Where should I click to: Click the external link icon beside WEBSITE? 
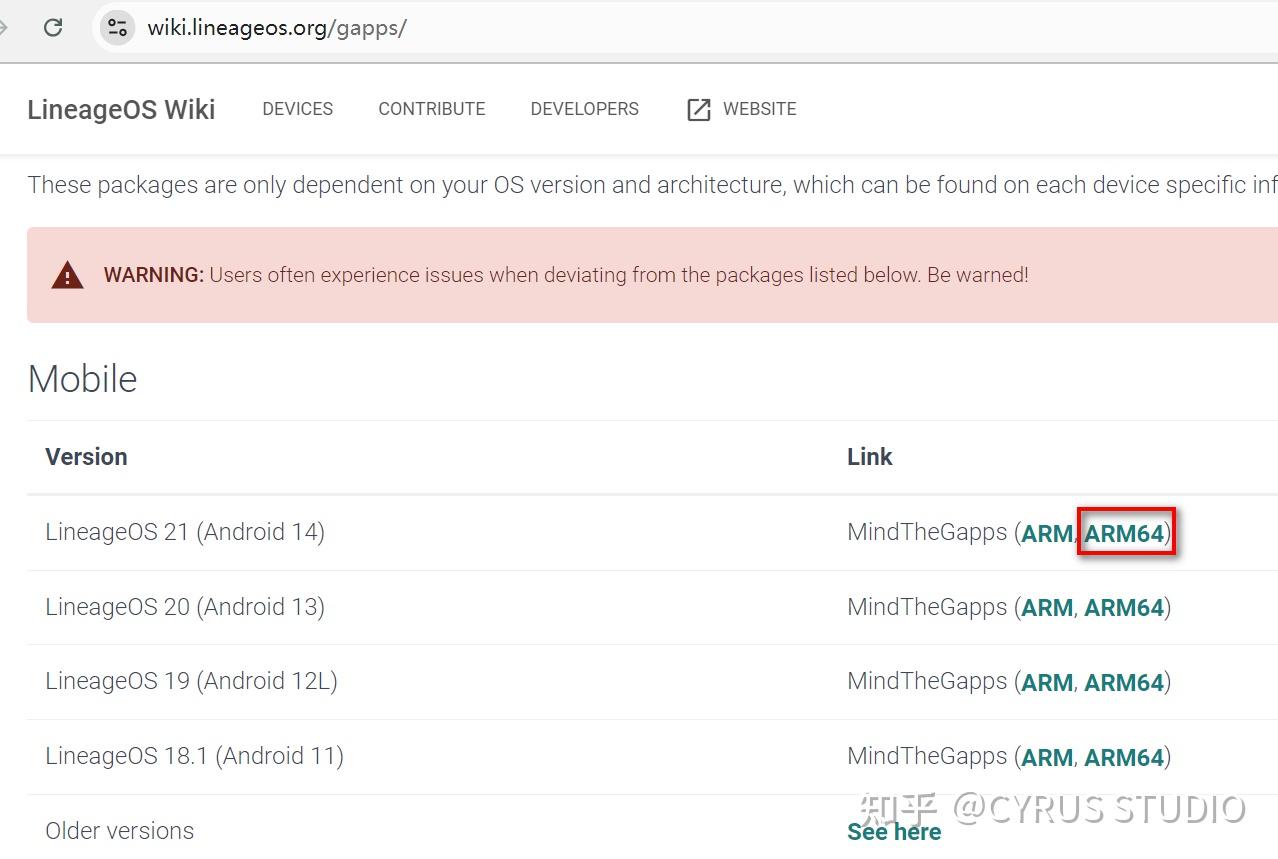(699, 109)
